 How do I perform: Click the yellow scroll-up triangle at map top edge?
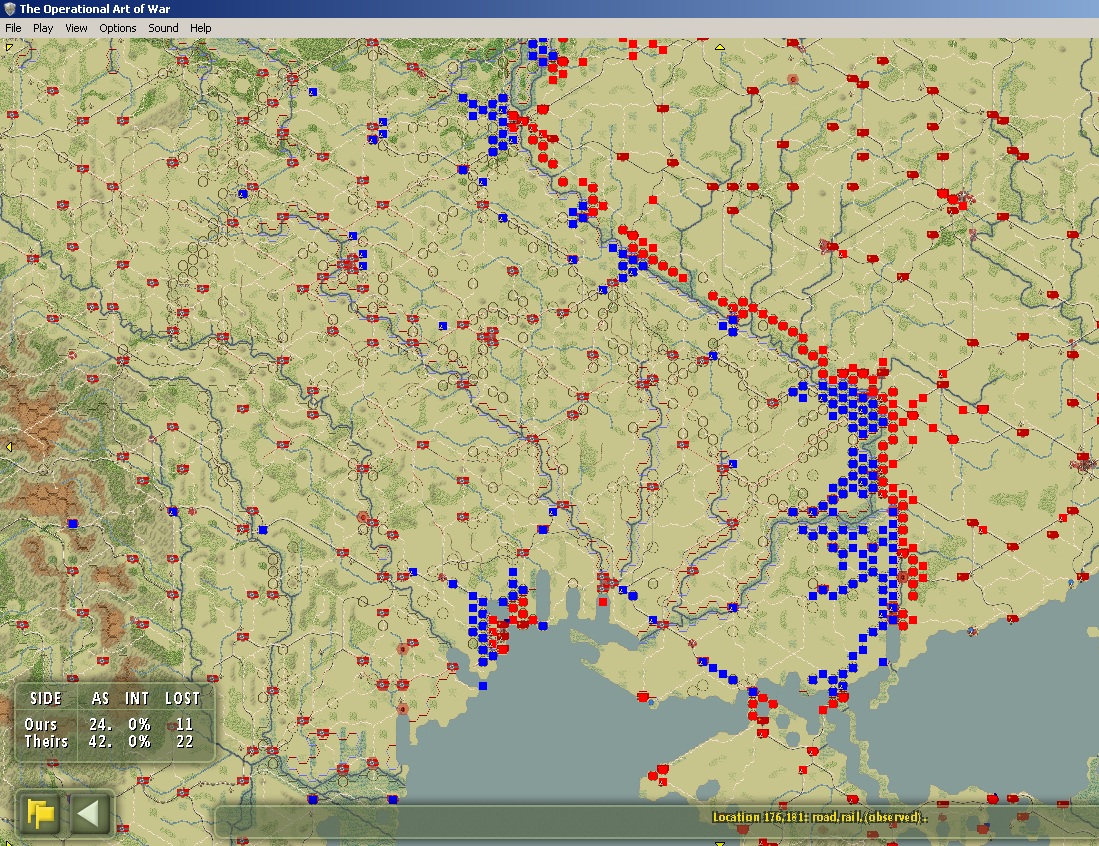719,46
